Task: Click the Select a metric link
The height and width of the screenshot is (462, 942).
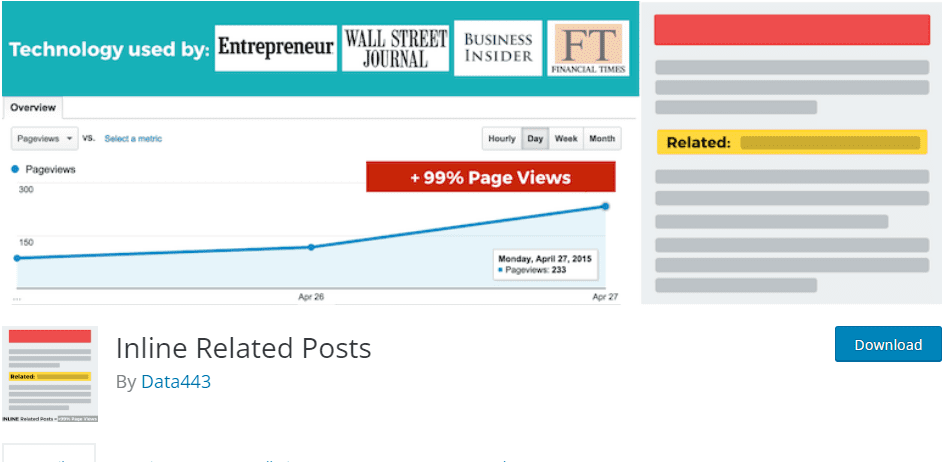Action: click(x=133, y=139)
